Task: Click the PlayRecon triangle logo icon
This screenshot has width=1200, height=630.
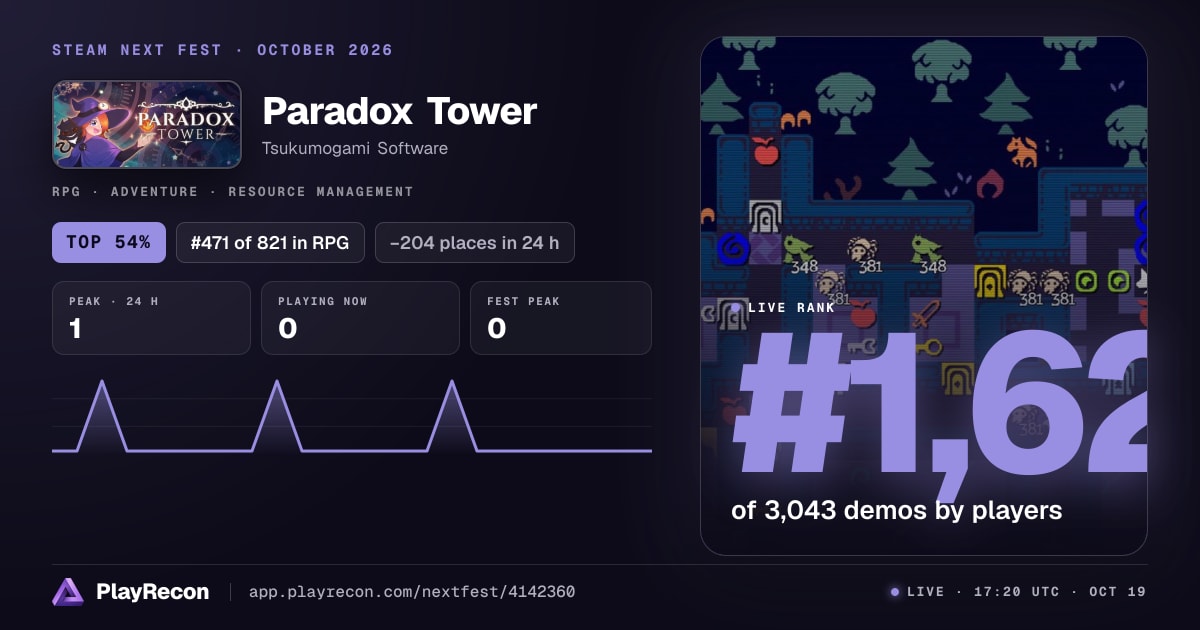Action: (67, 592)
